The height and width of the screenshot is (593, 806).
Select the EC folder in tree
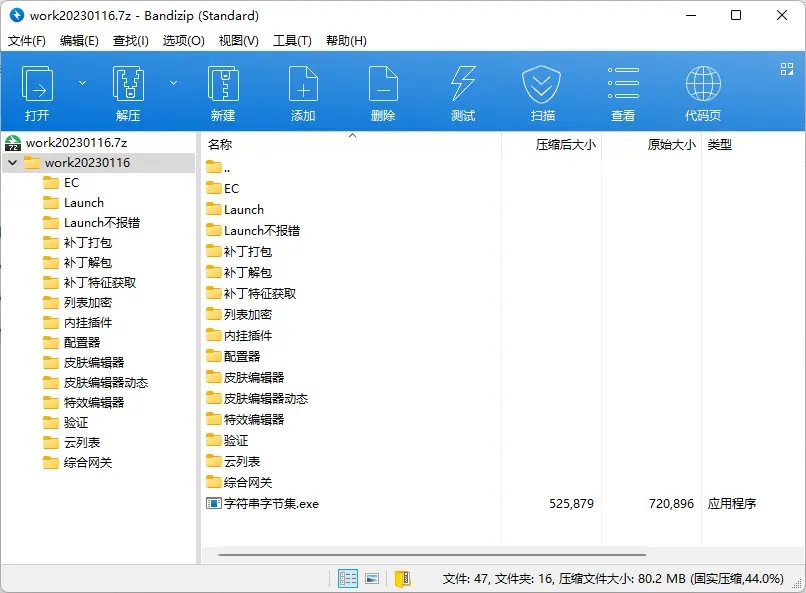click(x=61, y=183)
